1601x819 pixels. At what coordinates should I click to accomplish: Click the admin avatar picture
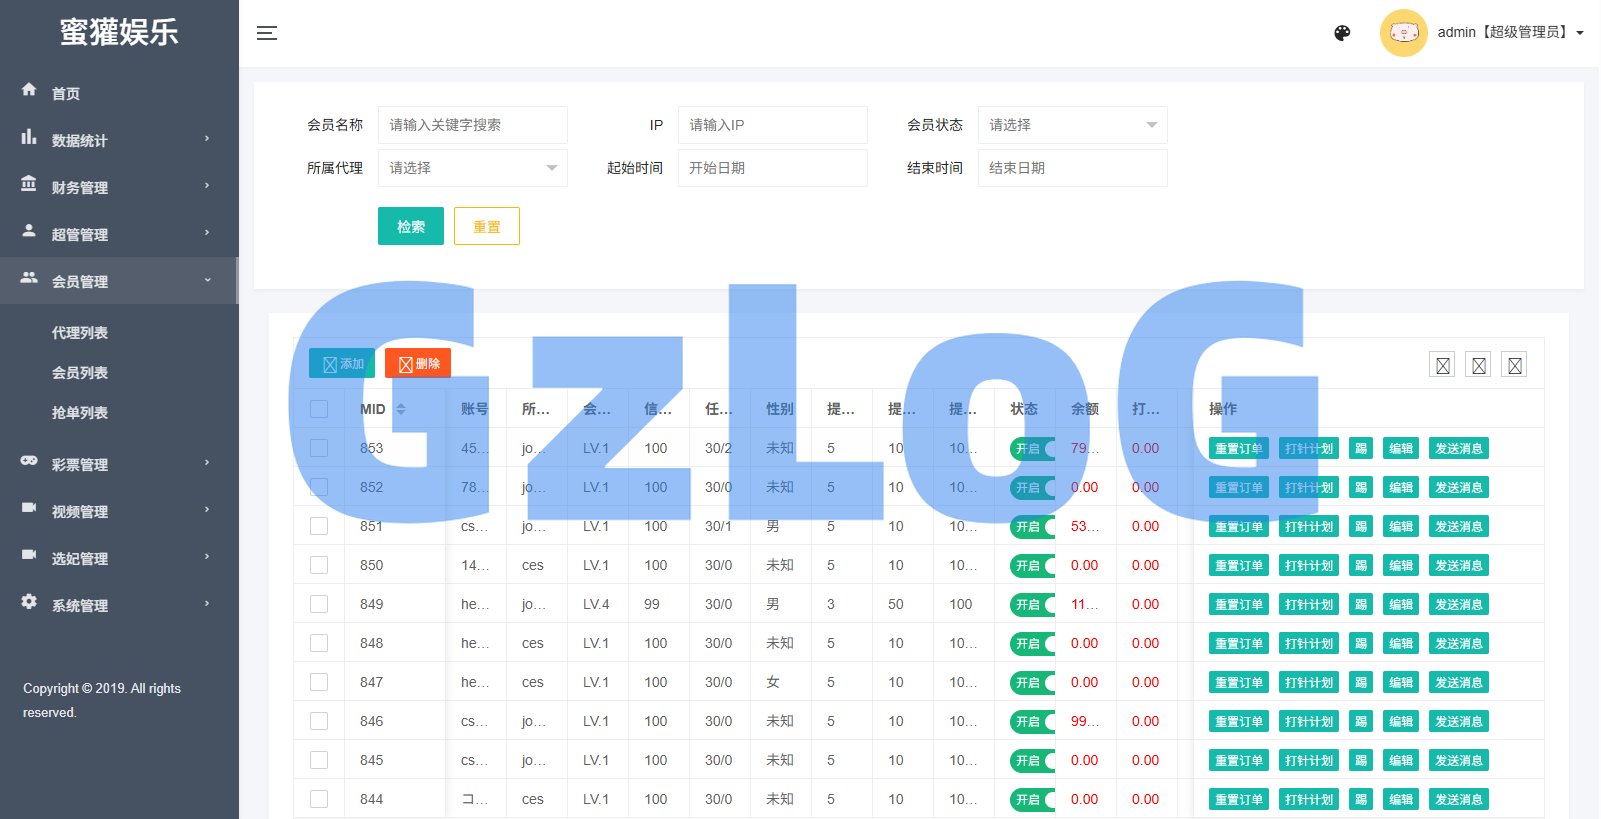click(1403, 33)
